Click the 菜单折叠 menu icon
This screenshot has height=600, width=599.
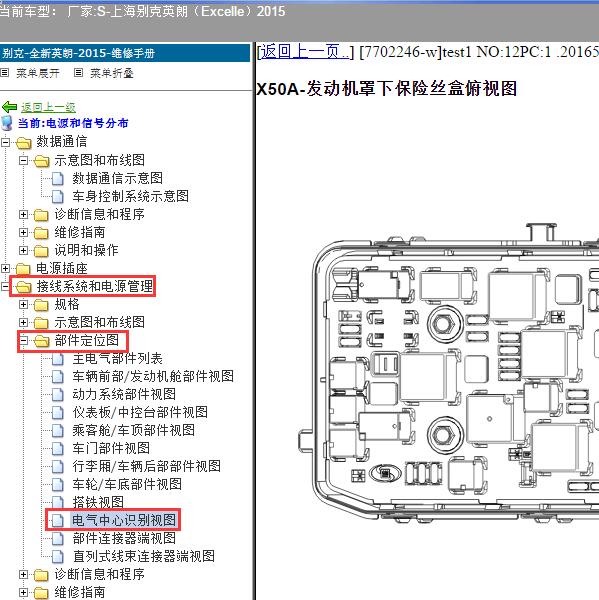tap(78, 72)
